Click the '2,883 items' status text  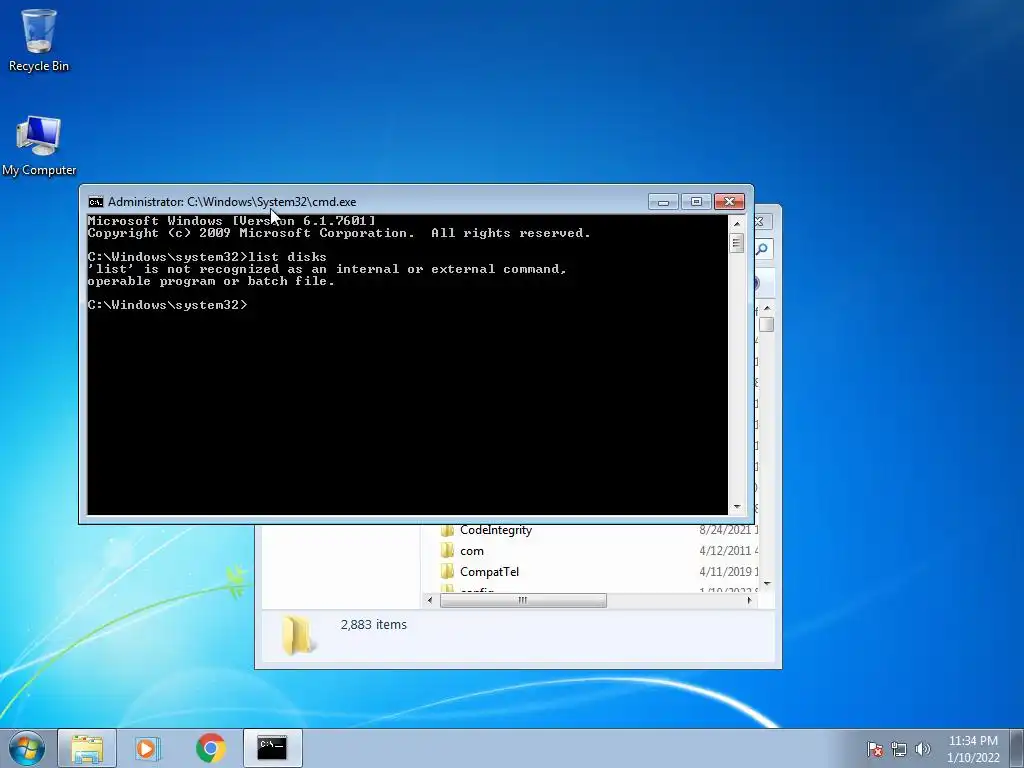point(374,625)
